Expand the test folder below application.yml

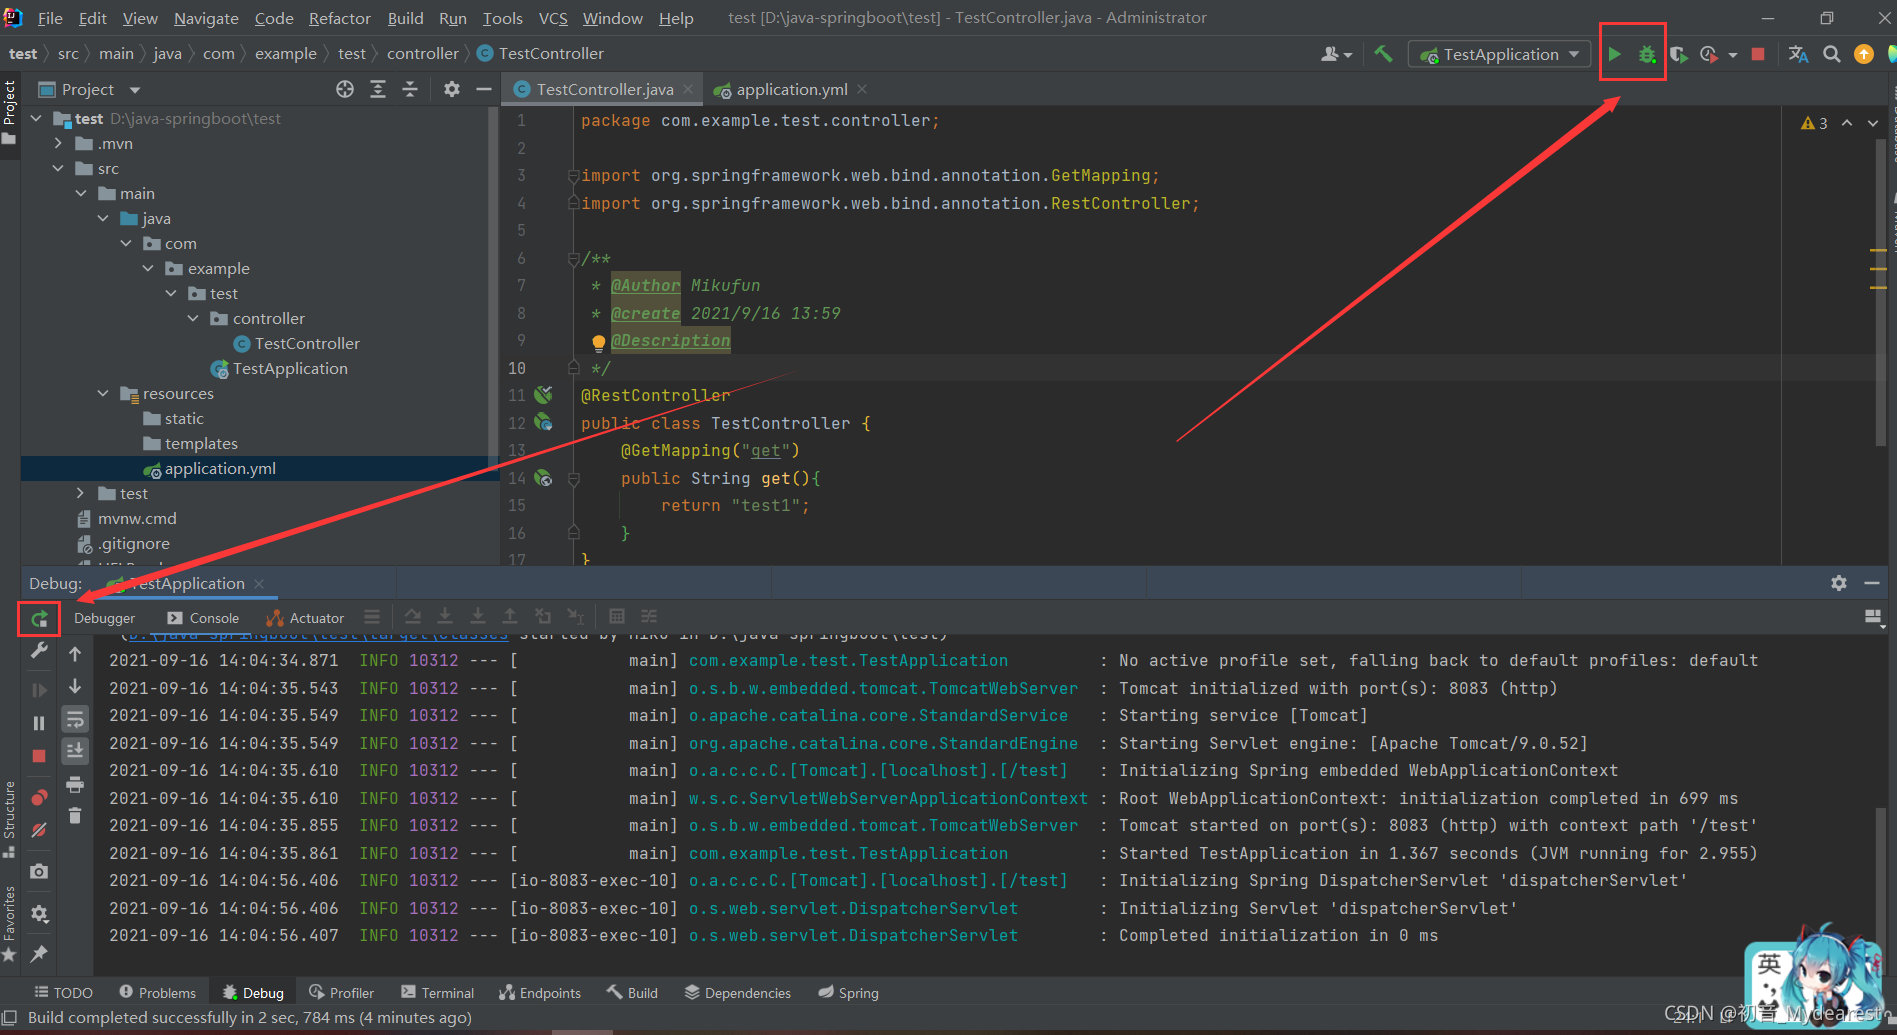pos(81,493)
